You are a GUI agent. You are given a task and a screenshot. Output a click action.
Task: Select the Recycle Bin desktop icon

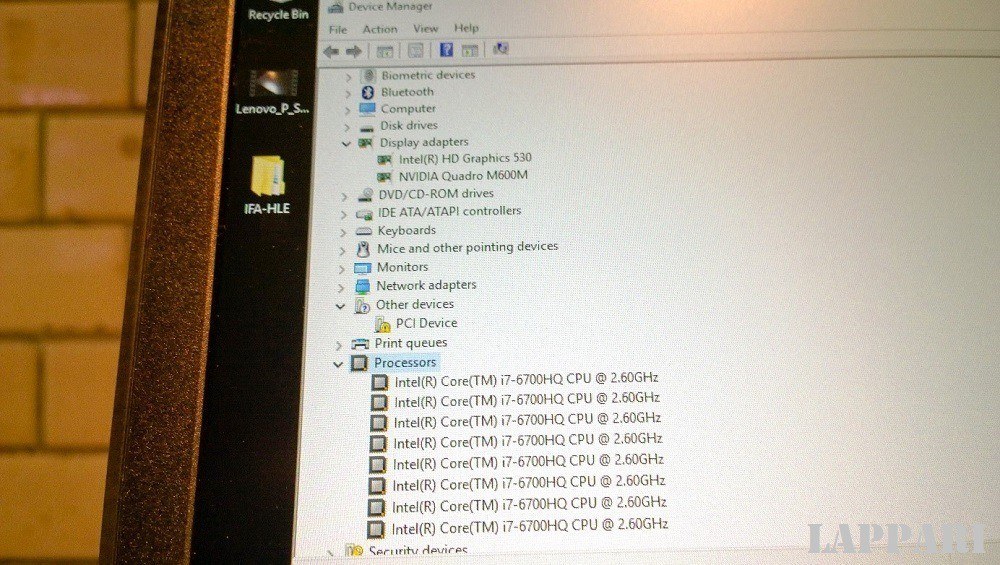tap(278, 11)
